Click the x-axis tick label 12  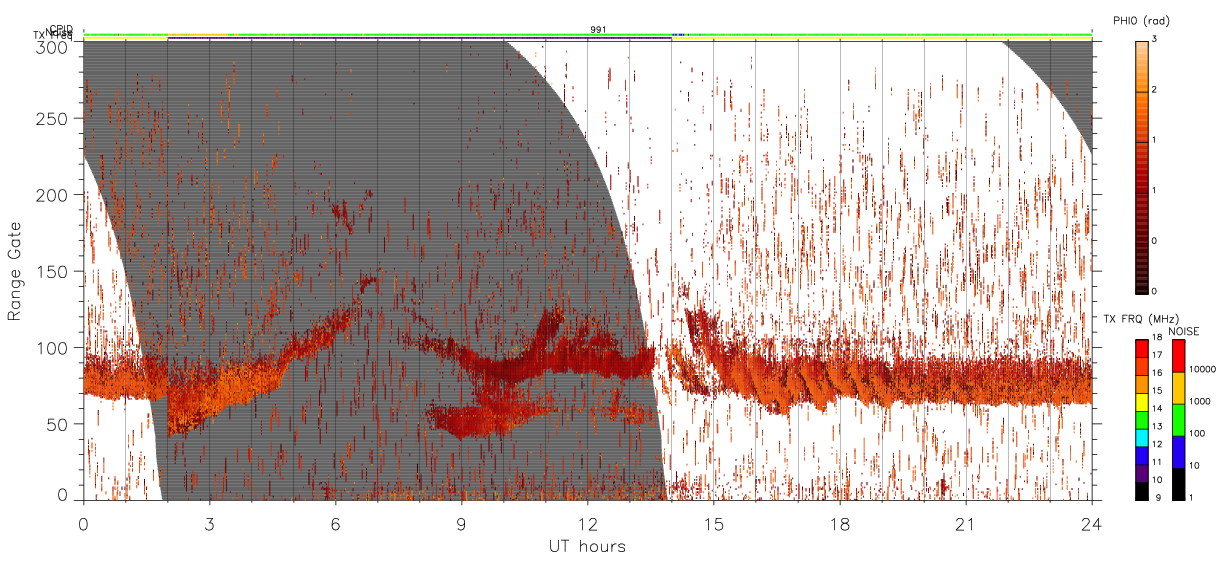[x=587, y=524]
